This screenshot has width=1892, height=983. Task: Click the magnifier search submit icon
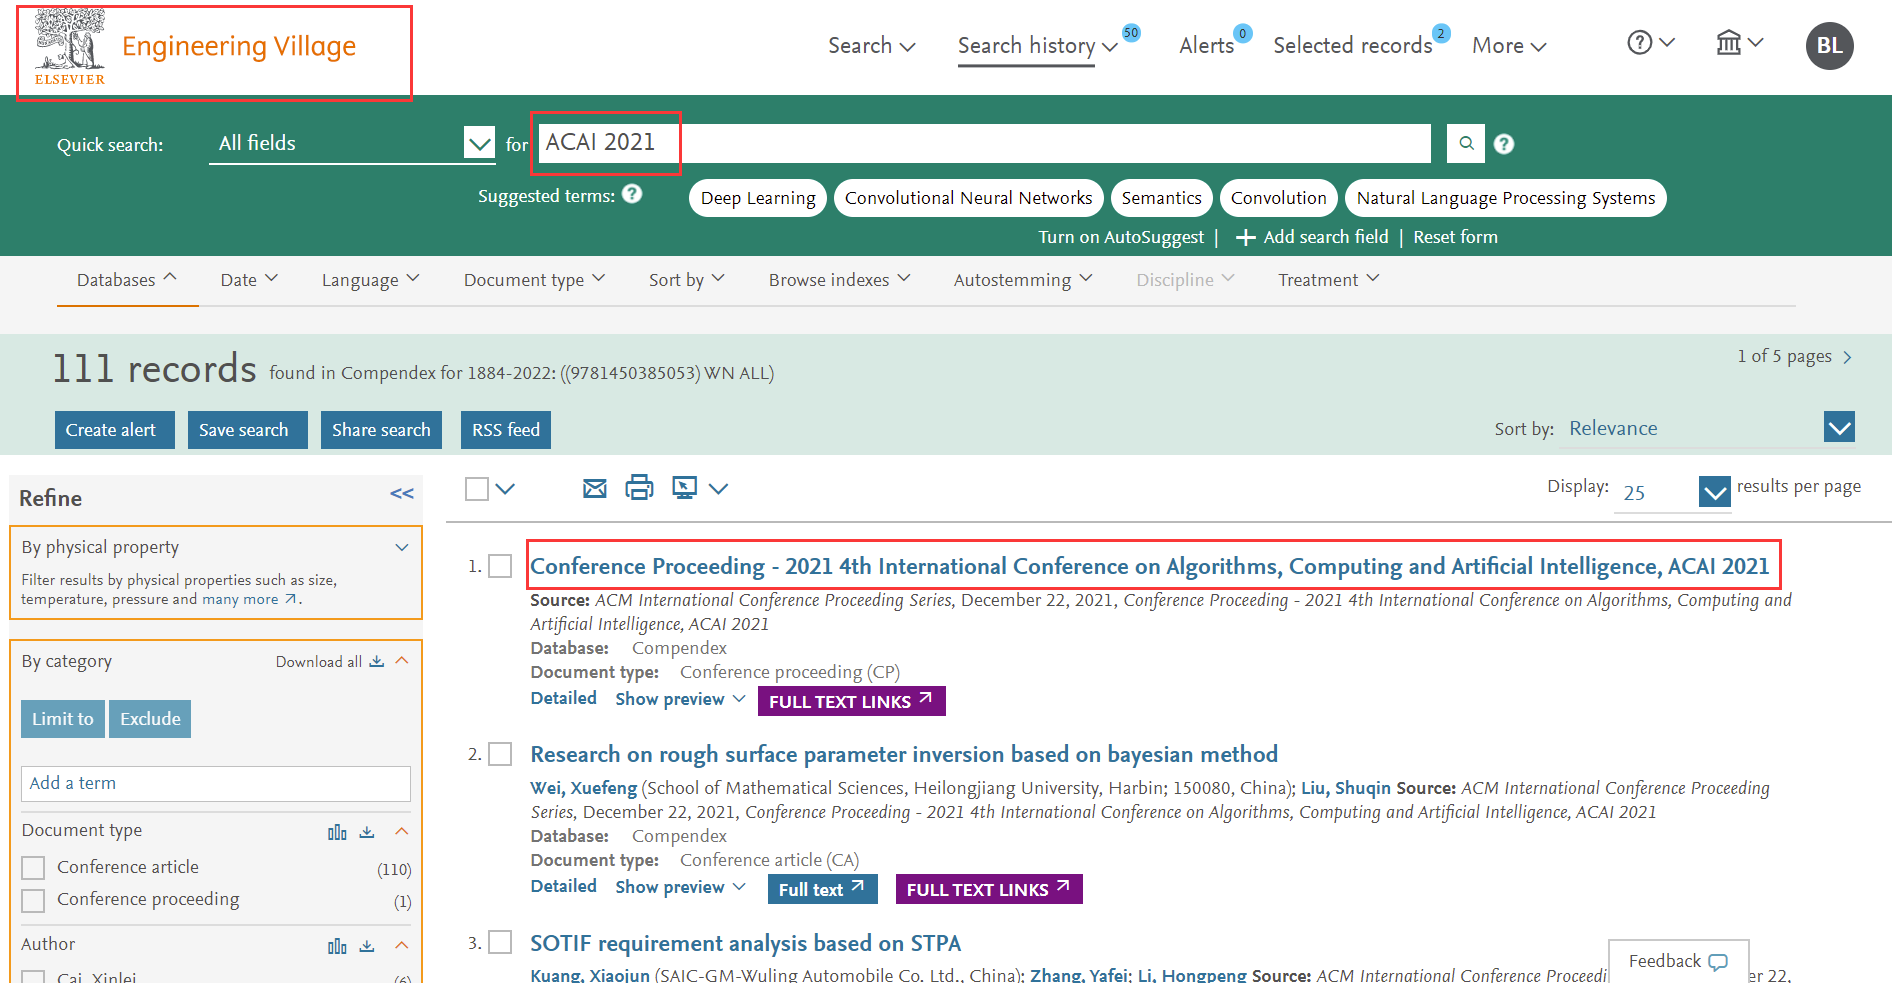click(1466, 143)
